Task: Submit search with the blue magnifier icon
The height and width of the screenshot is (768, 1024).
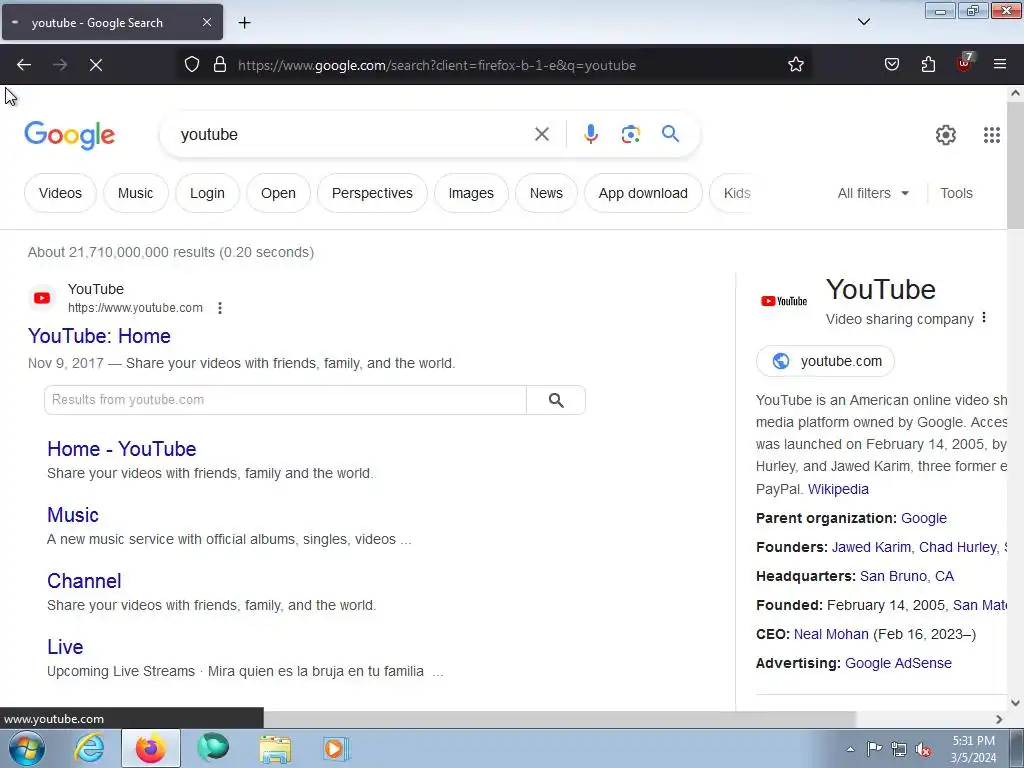Action: pyautogui.click(x=670, y=134)
